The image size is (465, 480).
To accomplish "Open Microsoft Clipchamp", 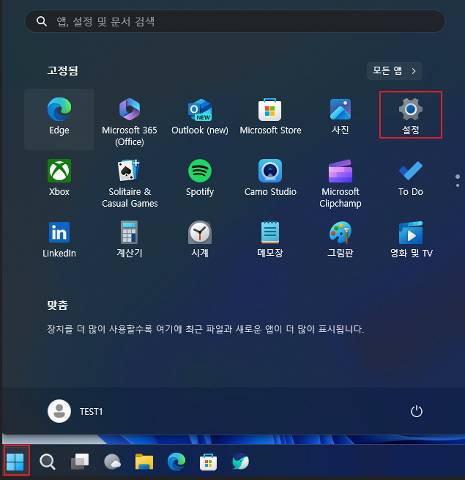I will point(340,184).
